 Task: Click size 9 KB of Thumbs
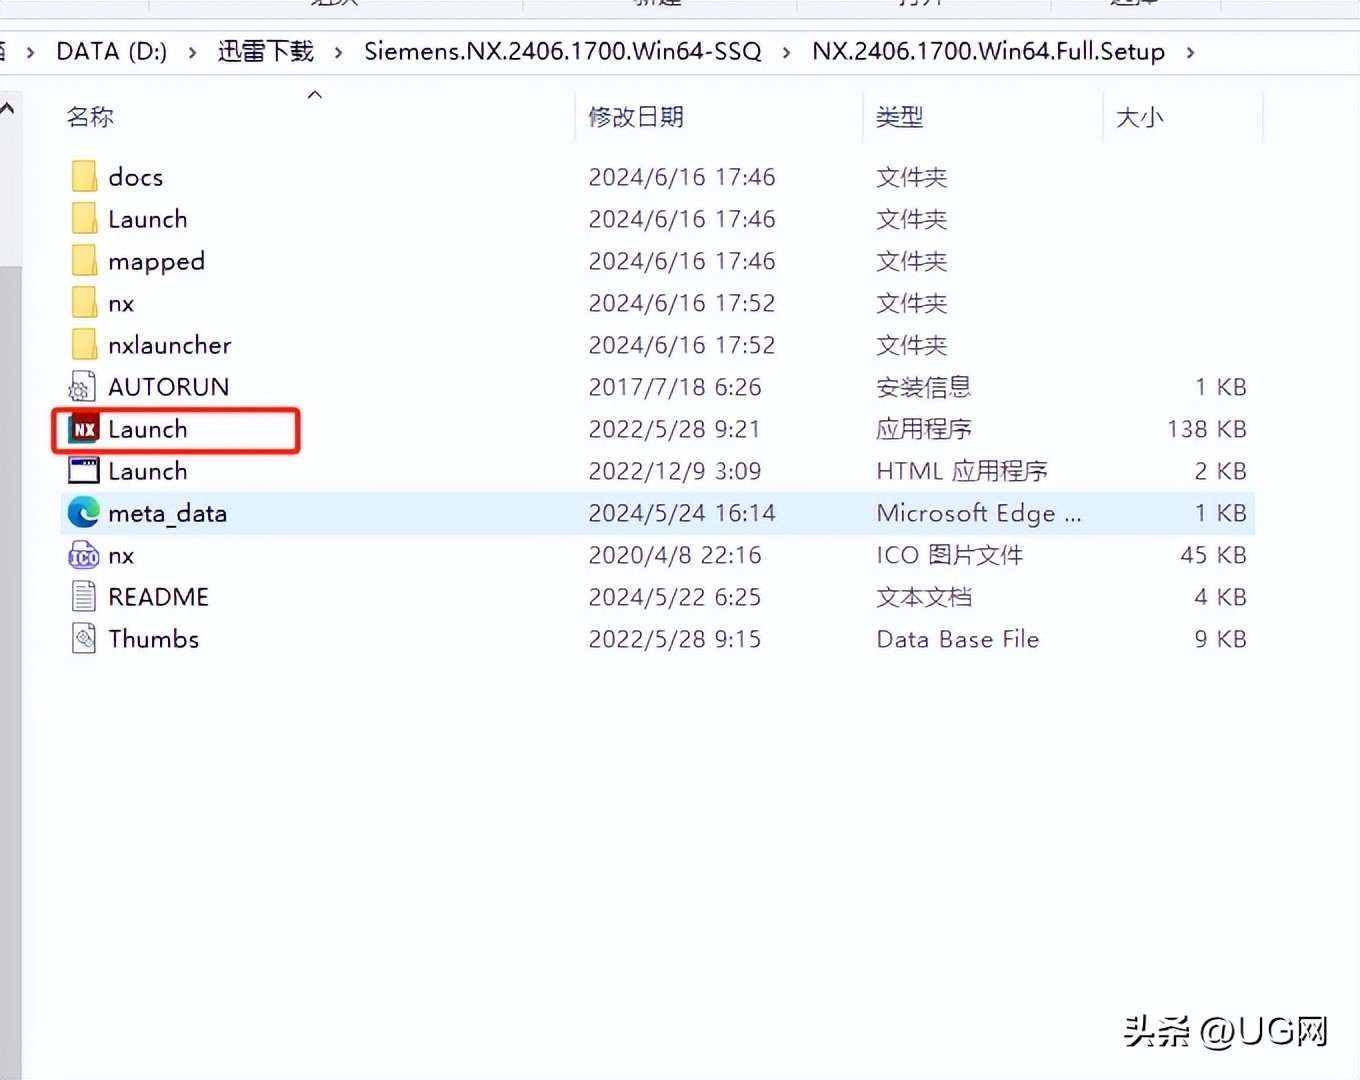pyautogui.click(x=1220, y=639)
